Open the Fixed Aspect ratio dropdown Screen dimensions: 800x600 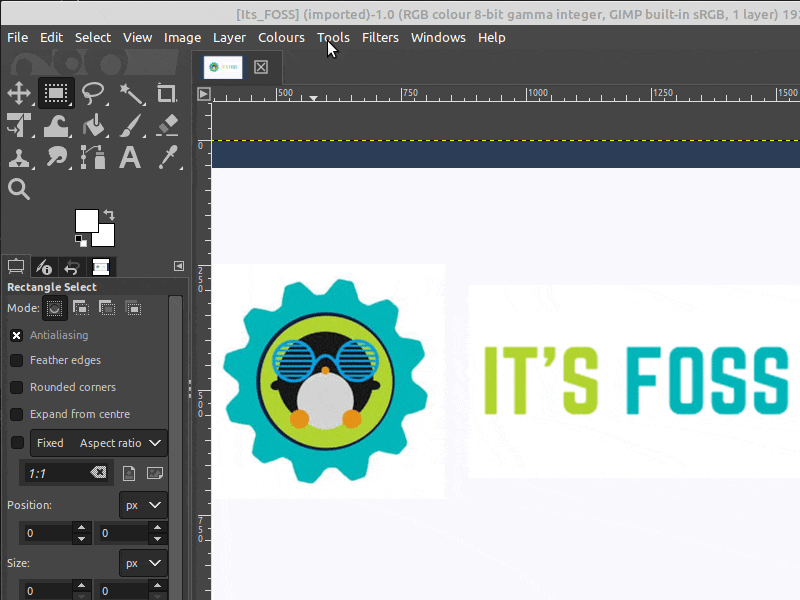[99, 443]
